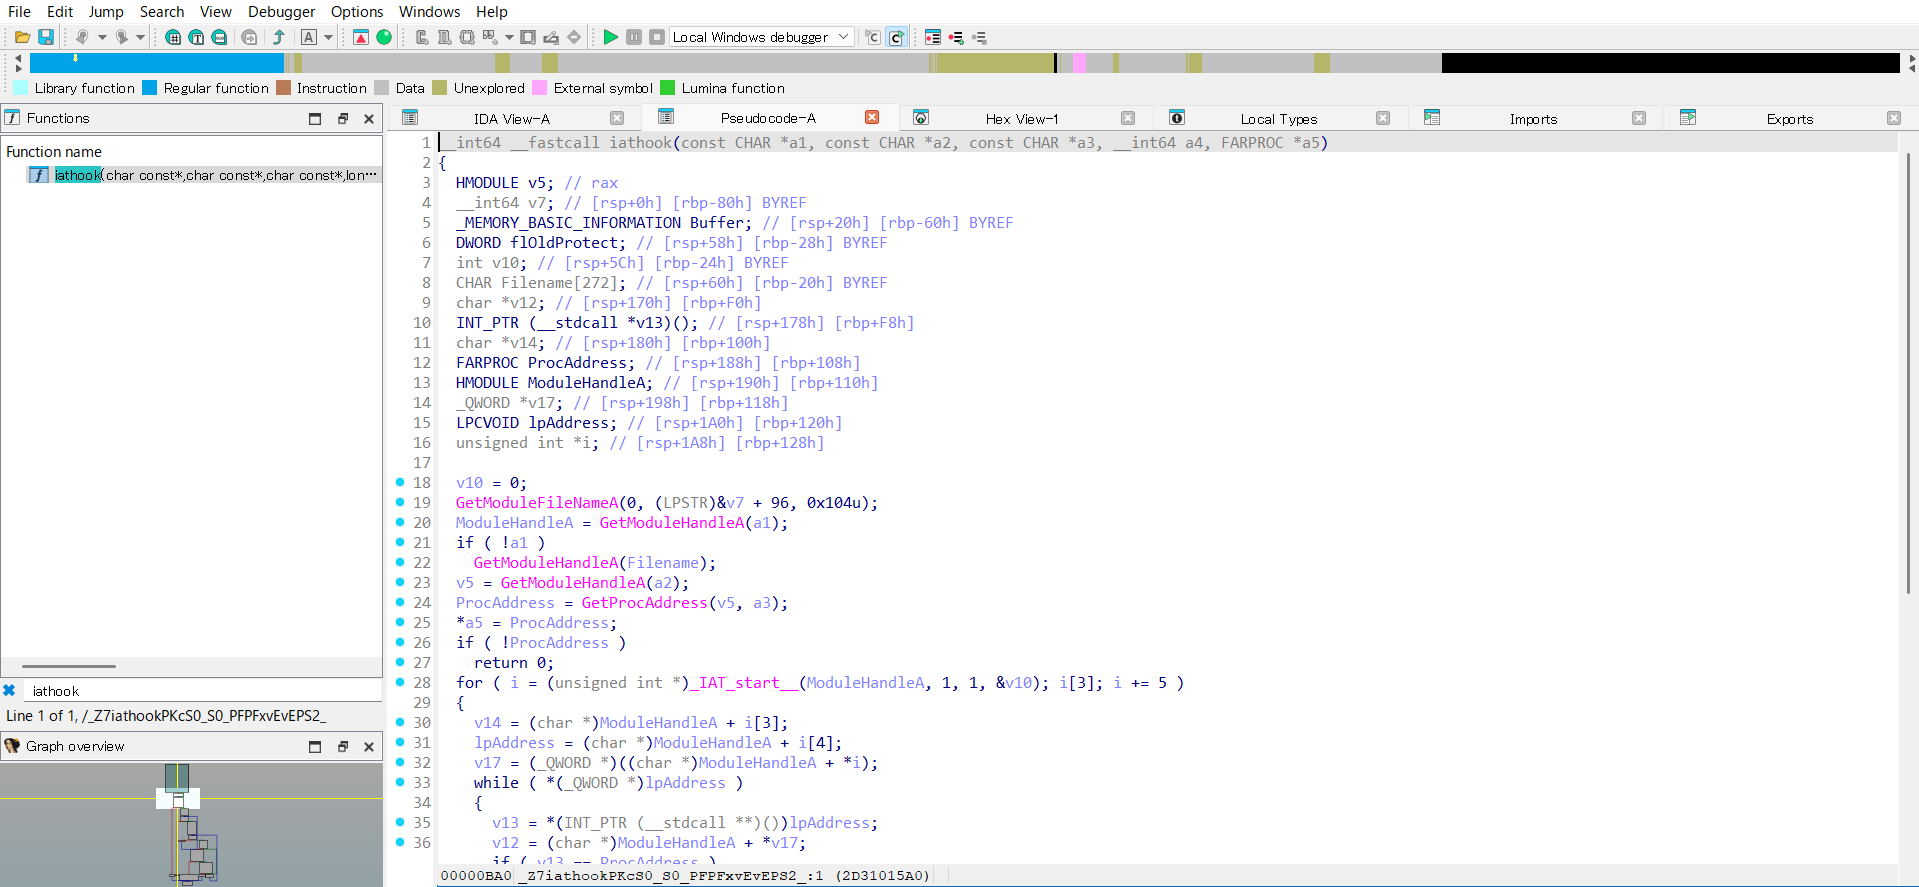Open the Jump menu
1919x887 pixels.
point(106,11)
